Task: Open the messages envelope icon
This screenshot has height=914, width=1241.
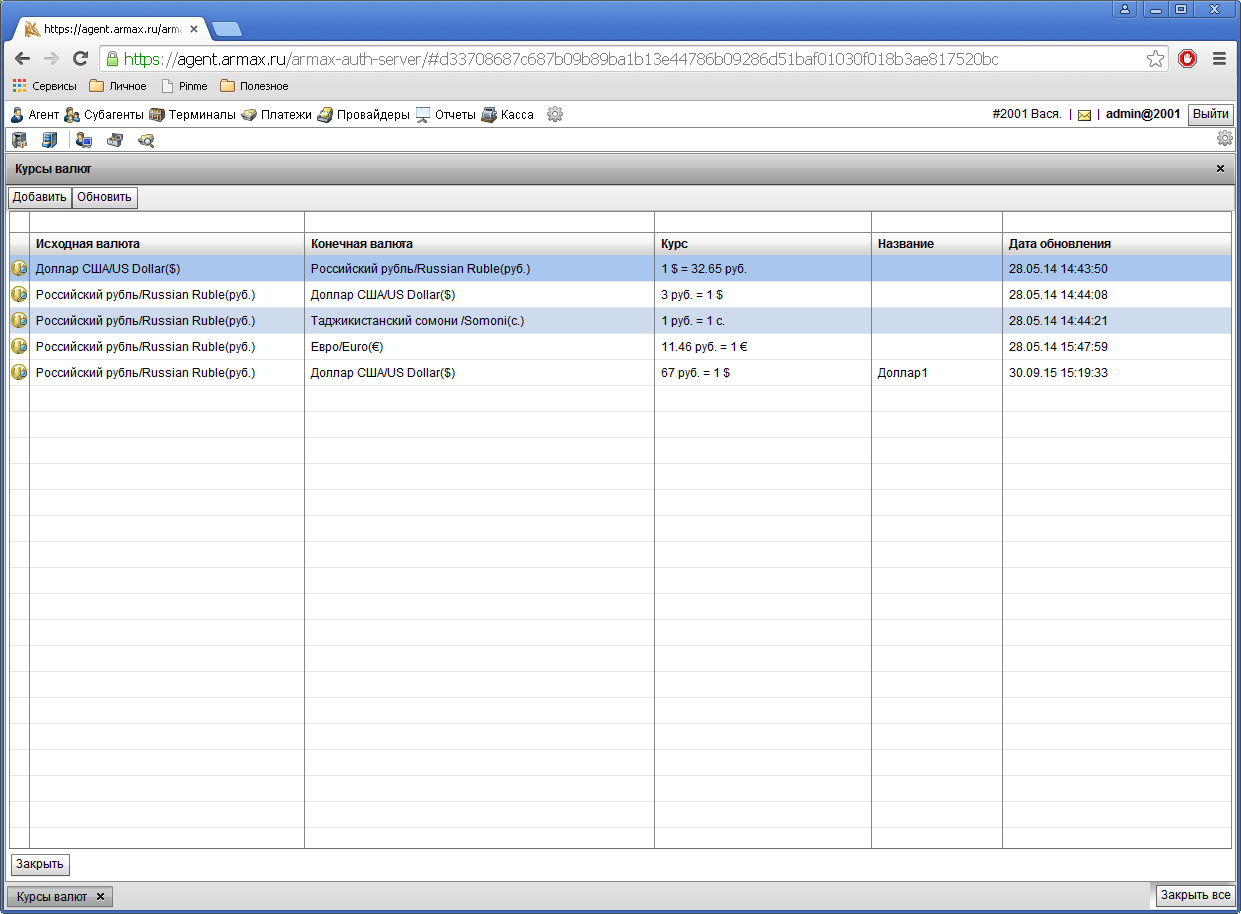Action: (x=1084, y=115)
